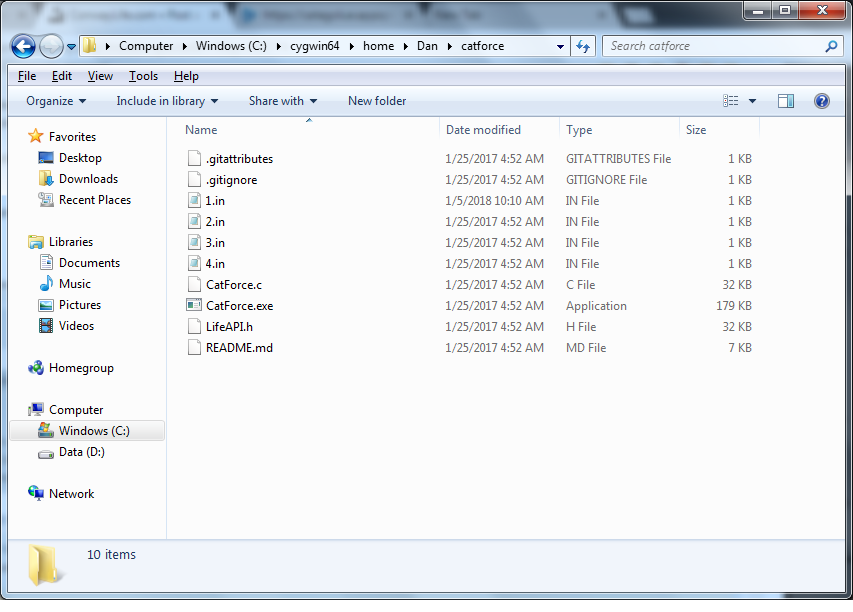Open the view options dropdown arrow
853x612 pixels.
click(752, 101)
